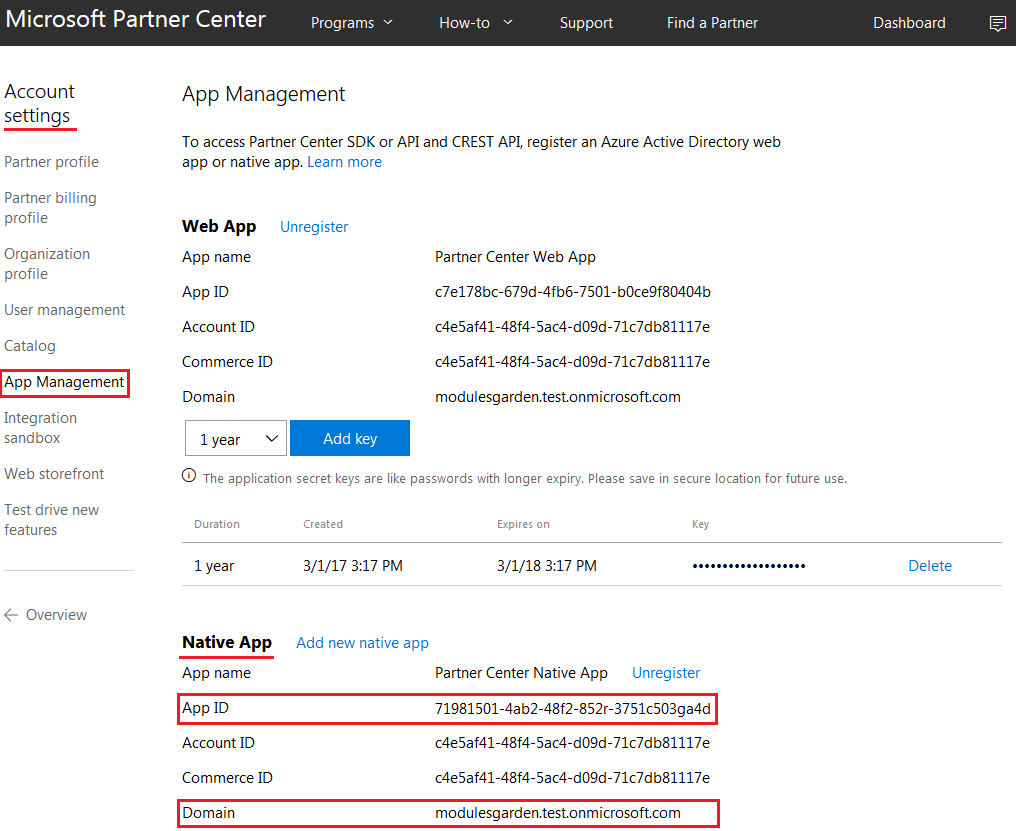The width and height of the screenshot is (1016, 831).
Task: Select App Management in sidebar
Action: (x=64, y=382)
